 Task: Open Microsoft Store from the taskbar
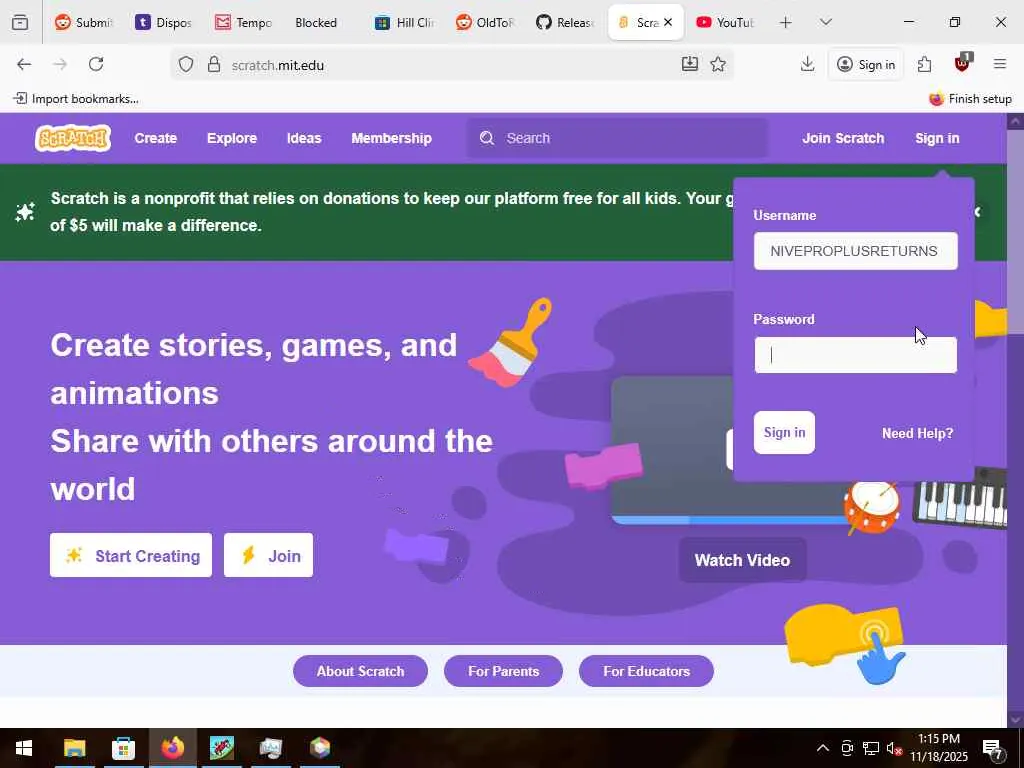point(123,748)
